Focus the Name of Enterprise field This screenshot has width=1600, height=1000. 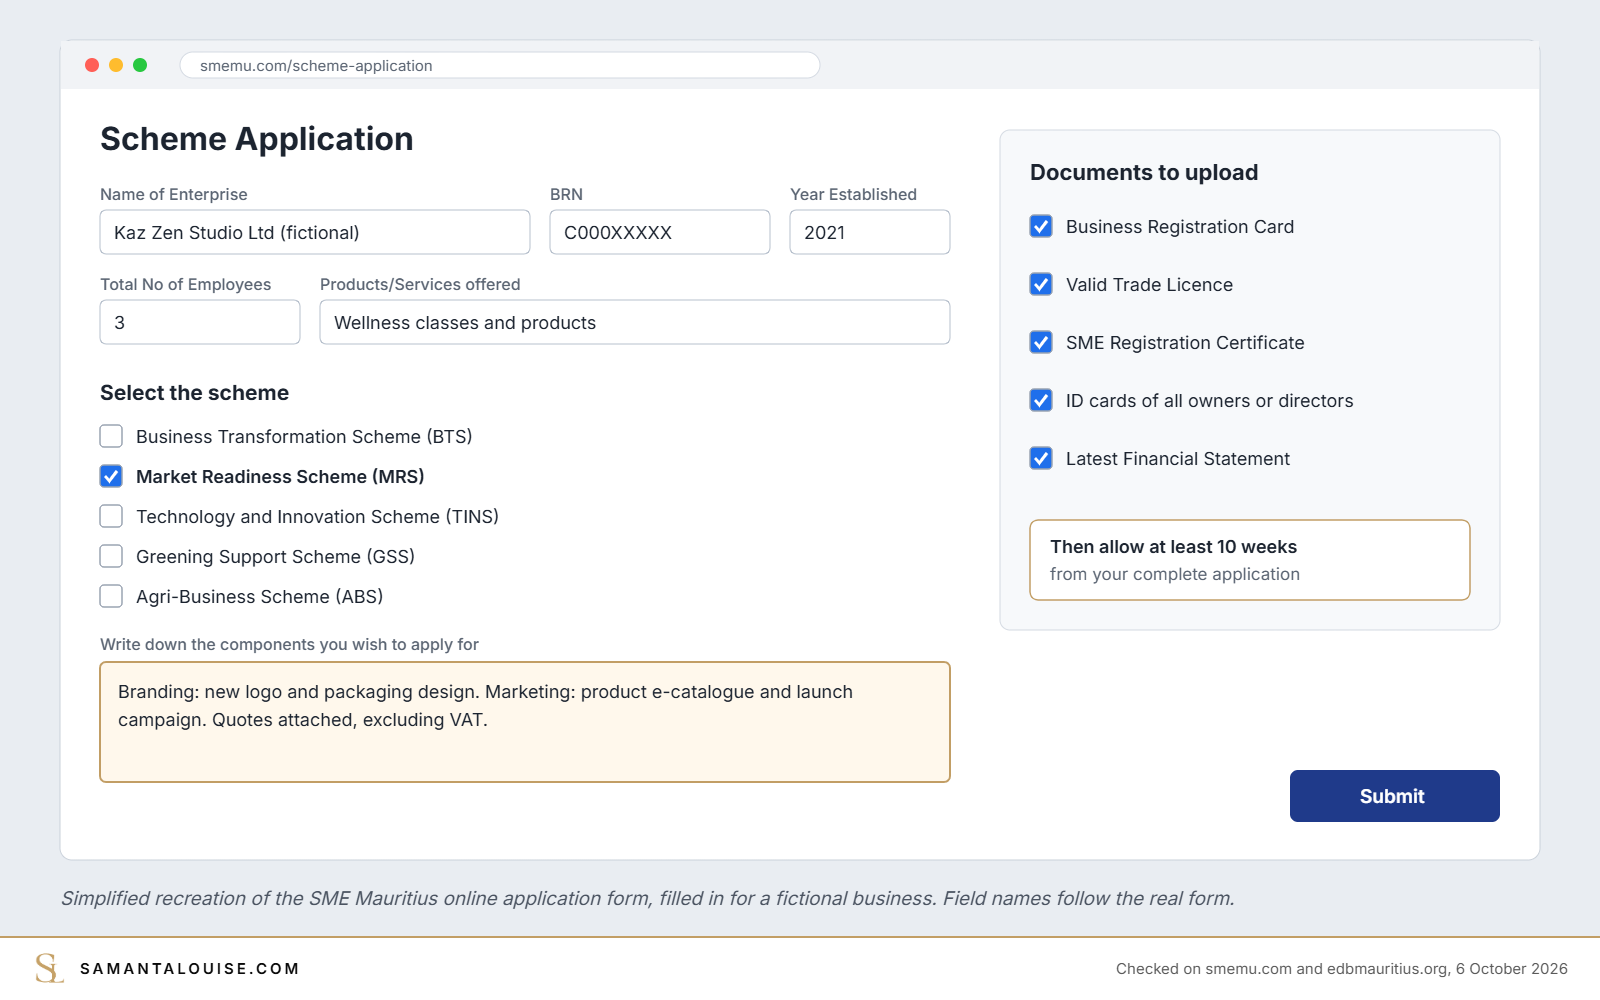[x=315, y=232]
